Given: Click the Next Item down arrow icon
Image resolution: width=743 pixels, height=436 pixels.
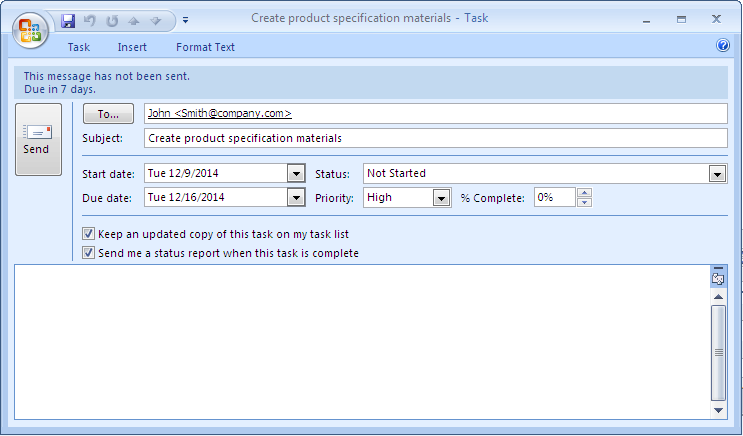Looking at the screenshot, I should (155, 20).
